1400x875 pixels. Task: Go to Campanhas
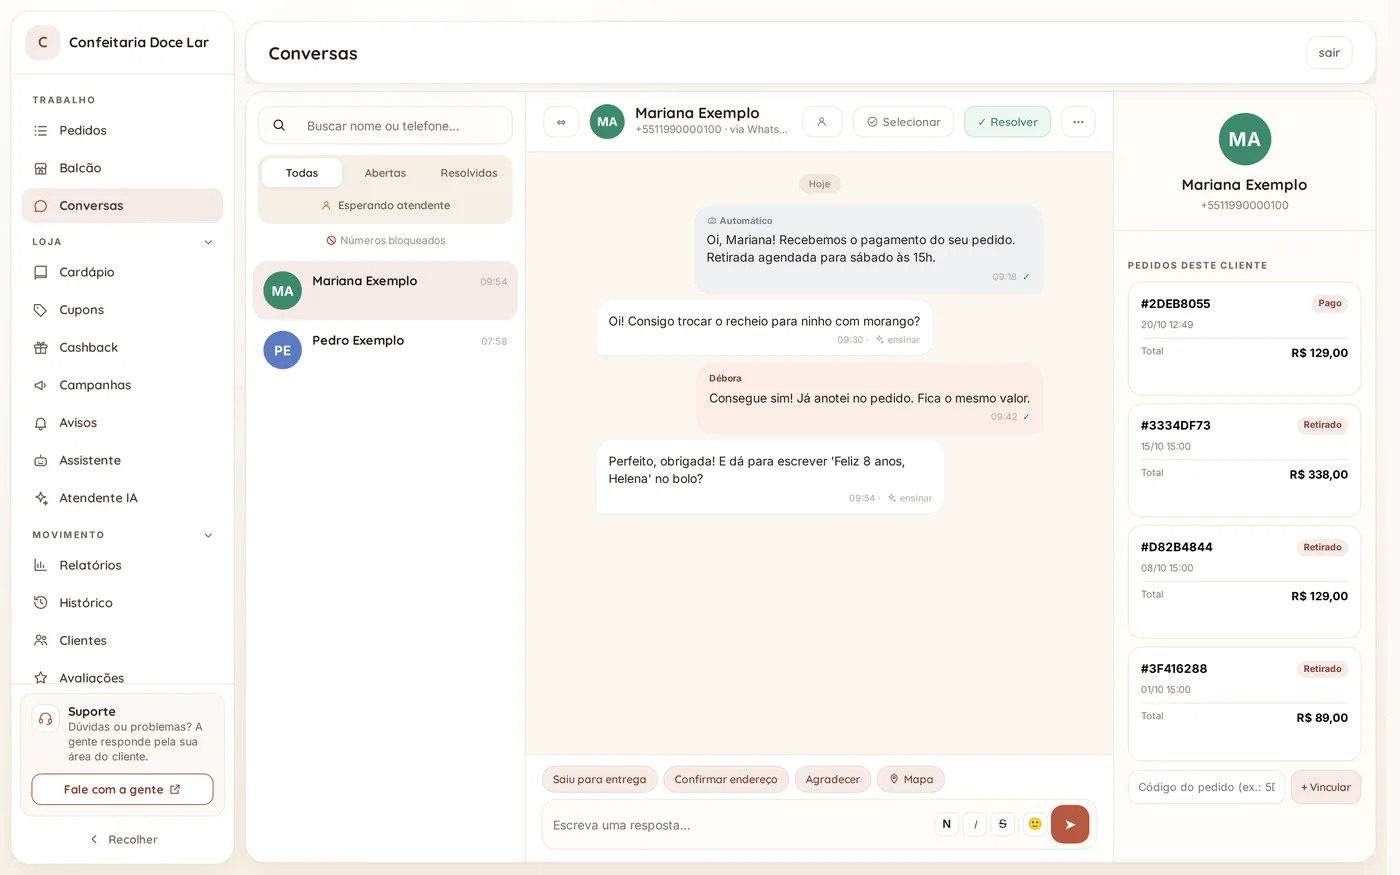coord(122,385)
